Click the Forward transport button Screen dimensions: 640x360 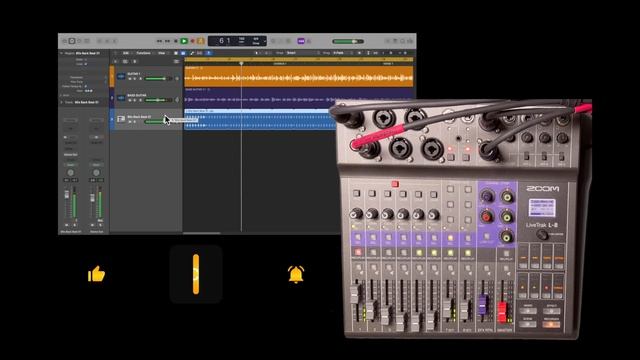point(167,41)
